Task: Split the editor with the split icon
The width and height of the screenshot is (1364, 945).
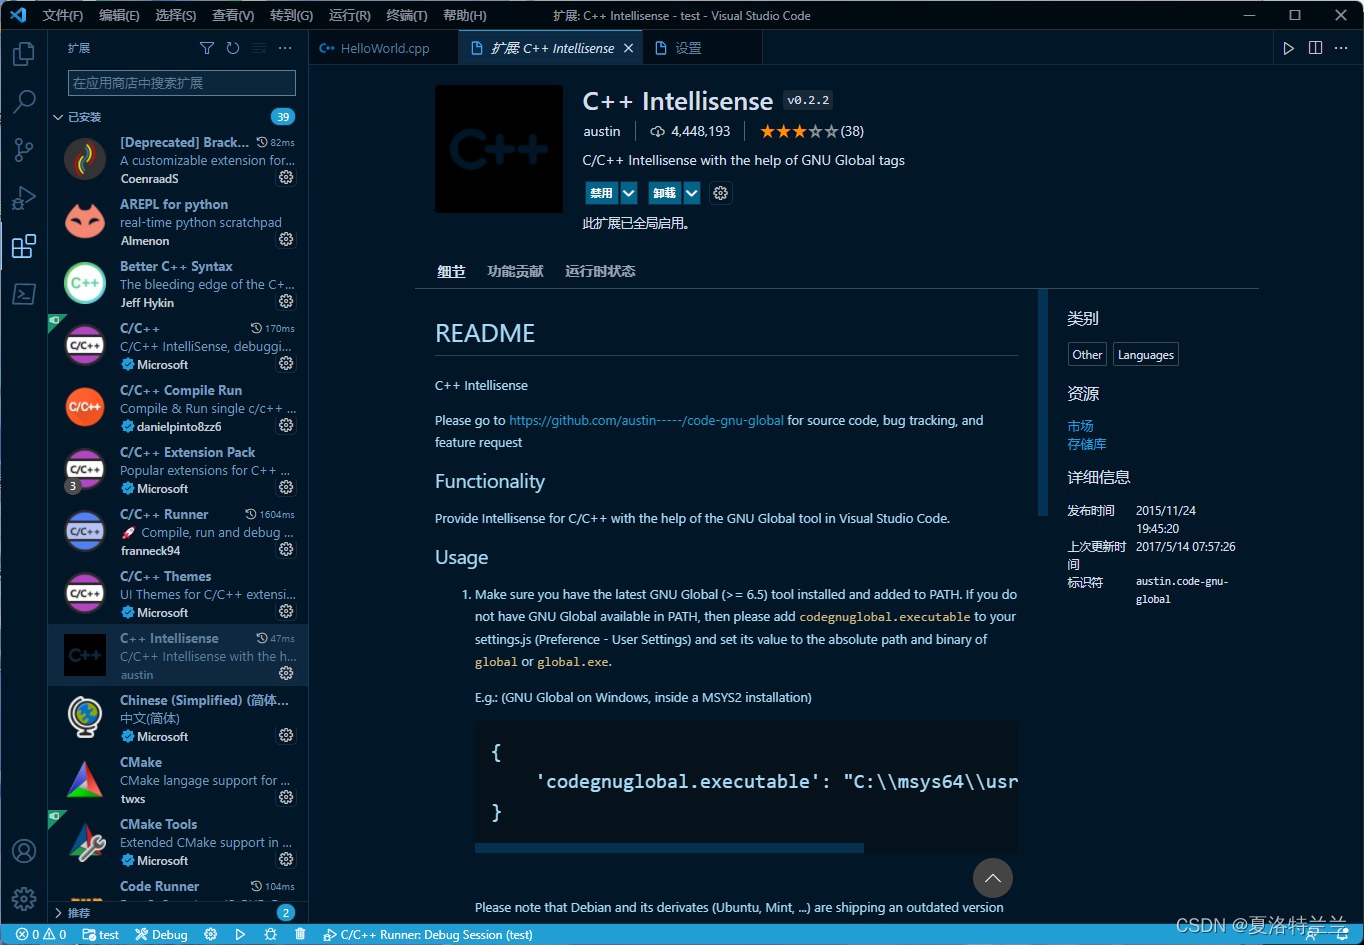Action: 1315,48
